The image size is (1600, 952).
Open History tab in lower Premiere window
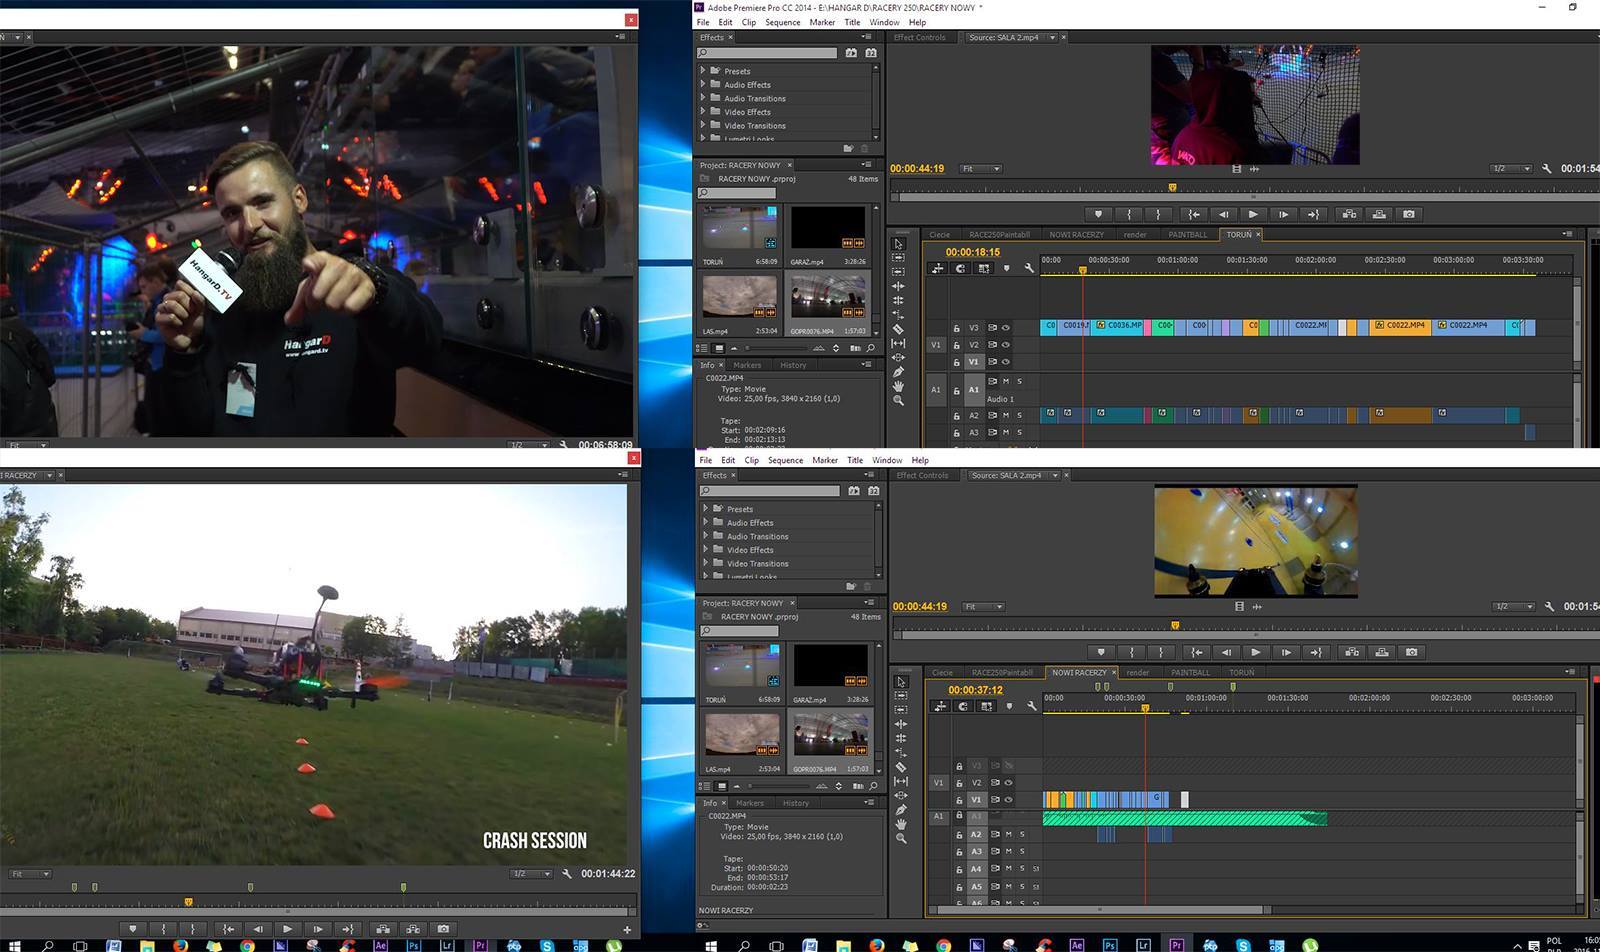(x=796, y=803)
